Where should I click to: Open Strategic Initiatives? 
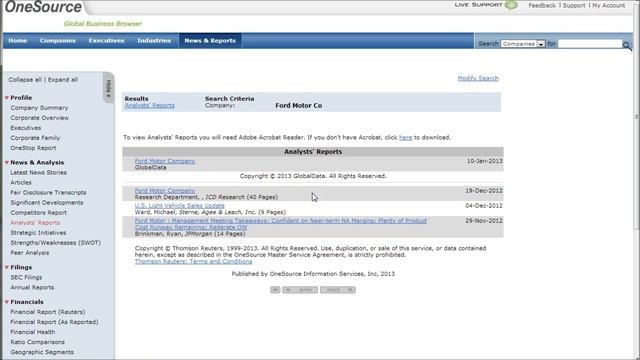coord(38,233)
